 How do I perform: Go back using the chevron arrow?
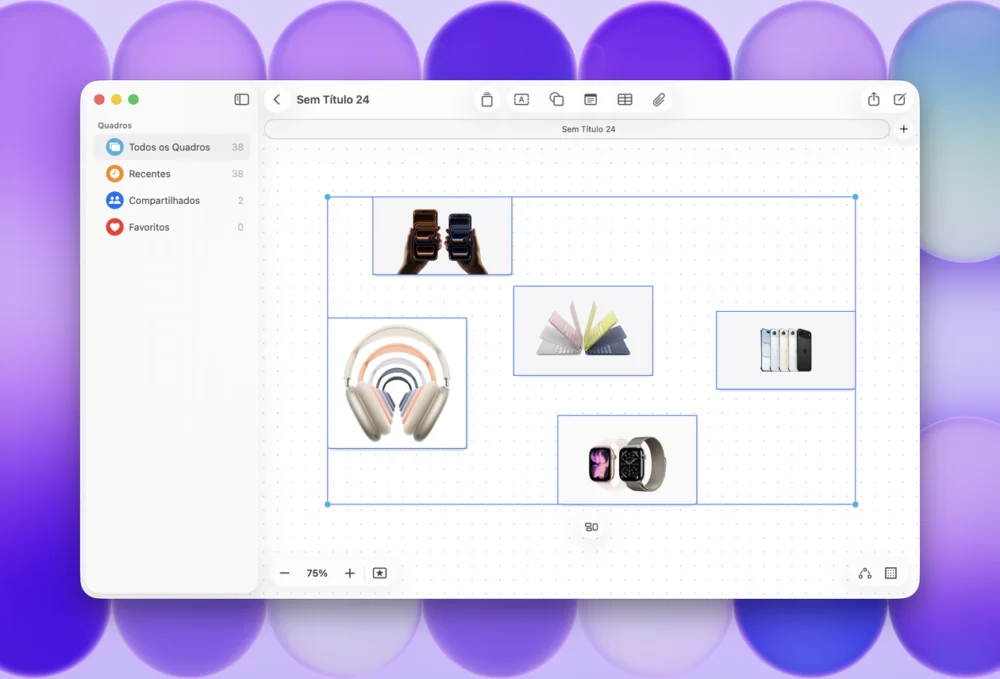(277, 99)
